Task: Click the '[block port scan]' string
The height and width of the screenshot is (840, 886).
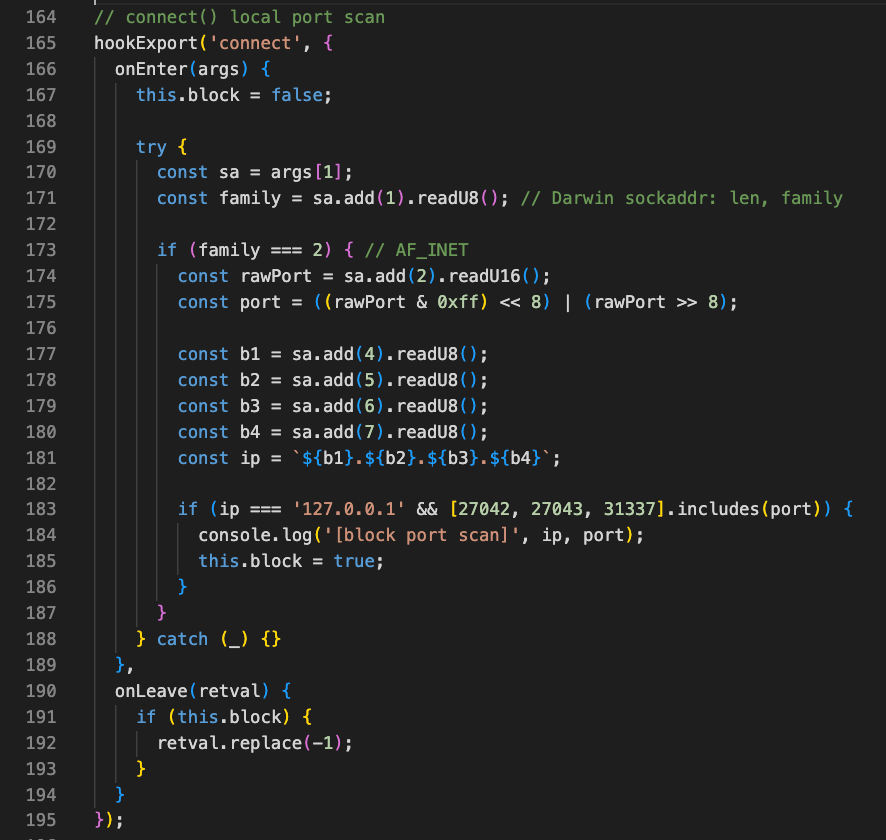Action: (422, 534)
